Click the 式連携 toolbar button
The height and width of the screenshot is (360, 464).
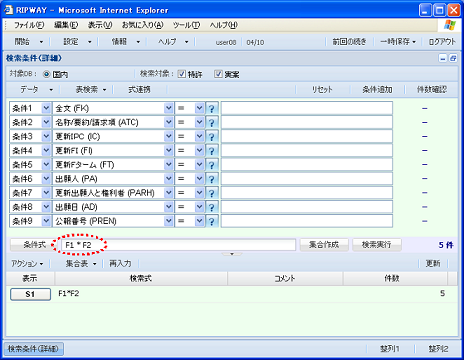tap(139, 89)
